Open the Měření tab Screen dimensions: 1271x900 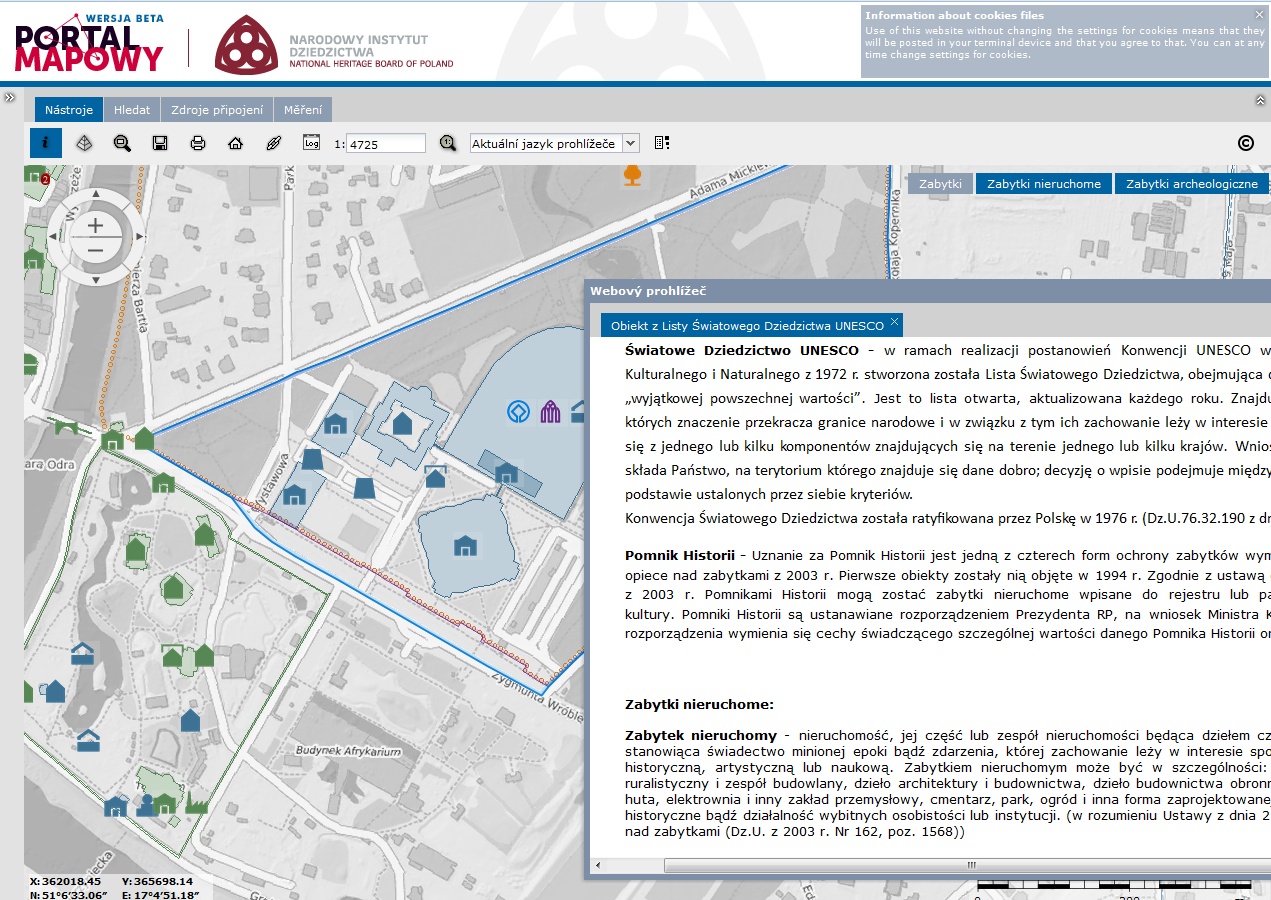click(303, 110)
